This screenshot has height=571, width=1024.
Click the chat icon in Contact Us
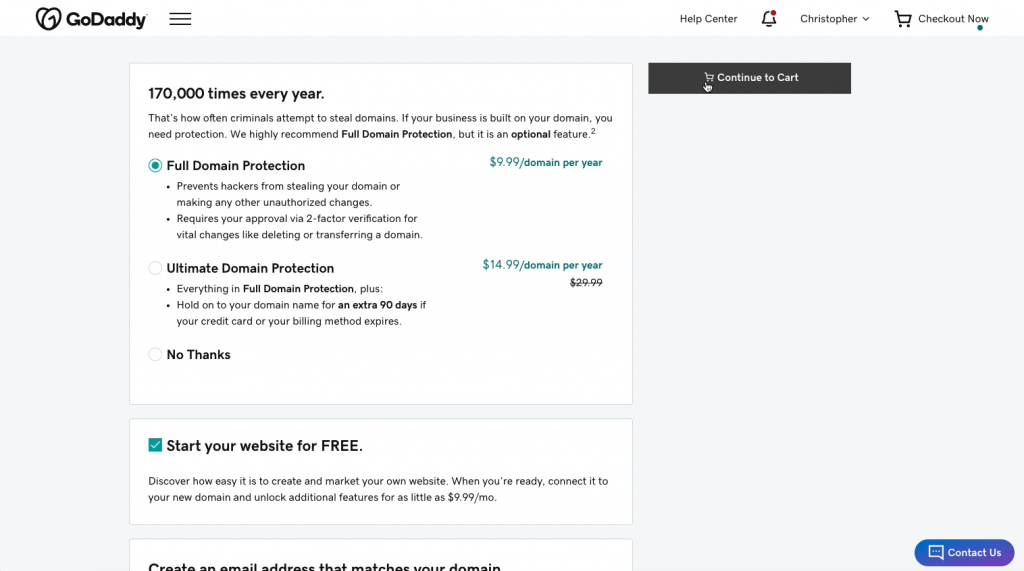click(936, 552)
